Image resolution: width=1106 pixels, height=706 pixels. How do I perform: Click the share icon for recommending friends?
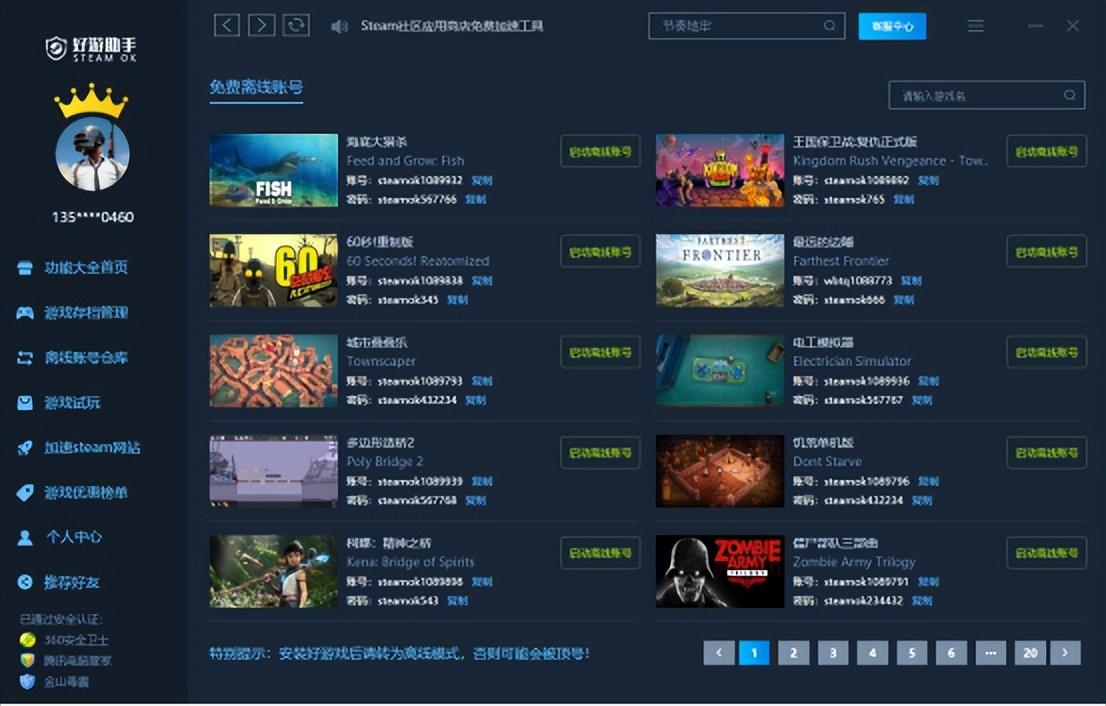point(25,582)
